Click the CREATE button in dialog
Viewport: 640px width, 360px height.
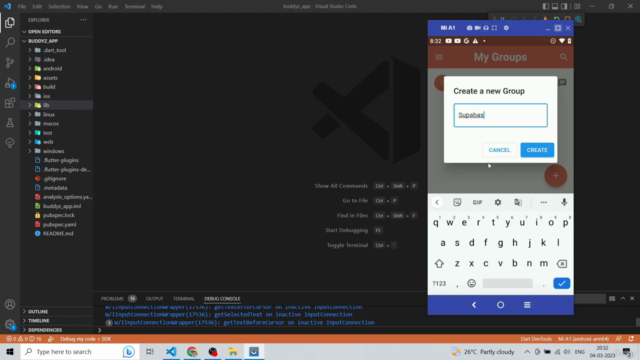click(x=537, y=150)
